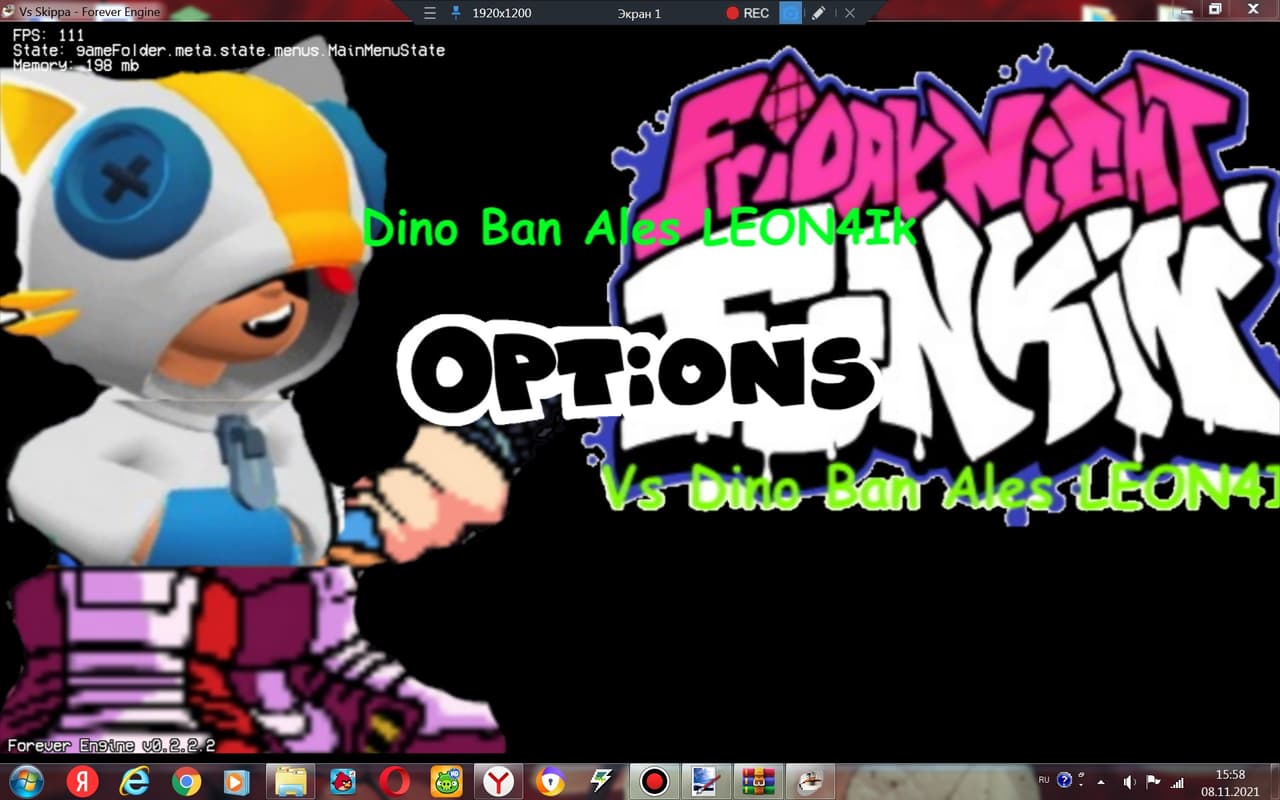Screen dimensions: 1280x800
Task: Show hidden tray icons arrow
Action: click(1101, 781)
